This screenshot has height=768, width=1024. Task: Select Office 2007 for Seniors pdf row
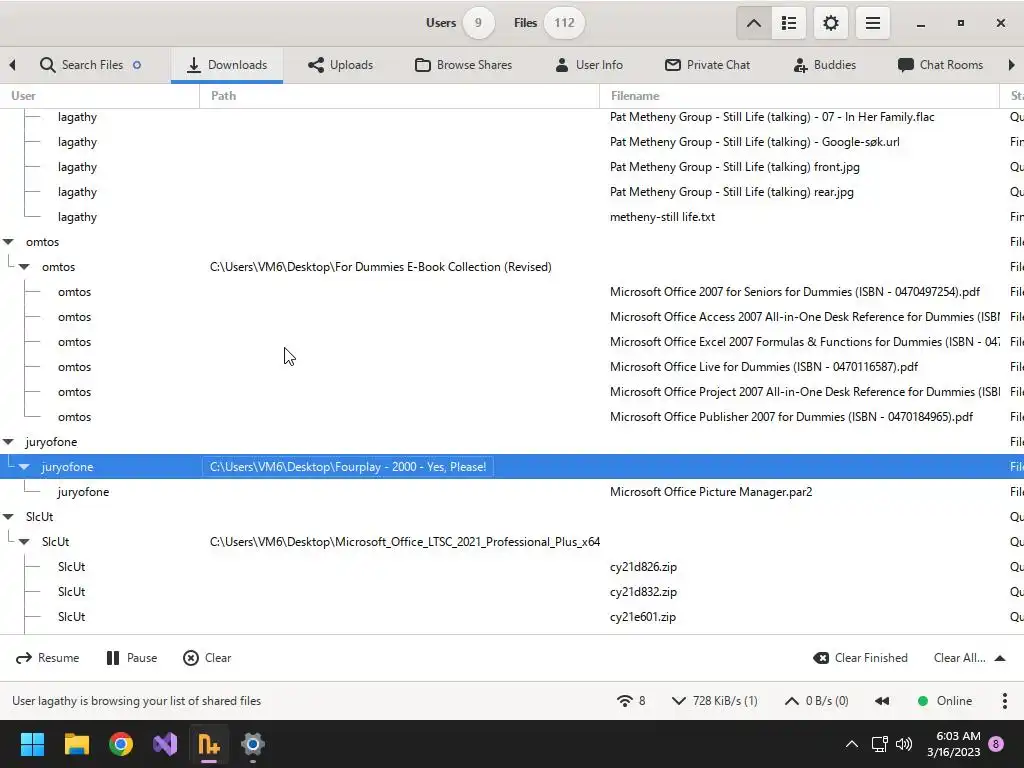tap(512, 292)
